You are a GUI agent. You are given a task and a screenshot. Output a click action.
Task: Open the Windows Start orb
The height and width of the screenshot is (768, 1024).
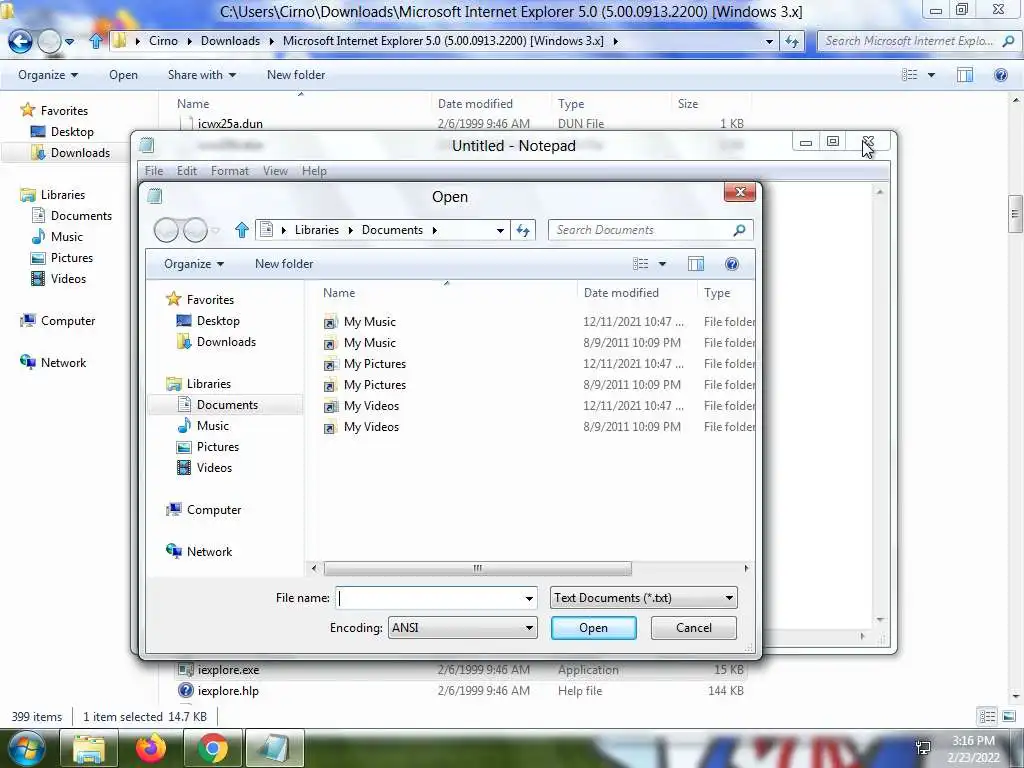pyautogui.click(x=25, y=748)
